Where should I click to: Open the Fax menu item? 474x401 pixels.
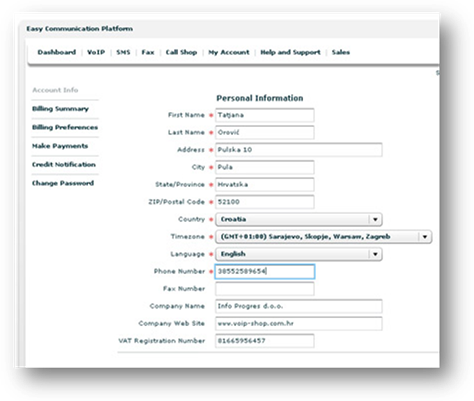pos(148,52)
